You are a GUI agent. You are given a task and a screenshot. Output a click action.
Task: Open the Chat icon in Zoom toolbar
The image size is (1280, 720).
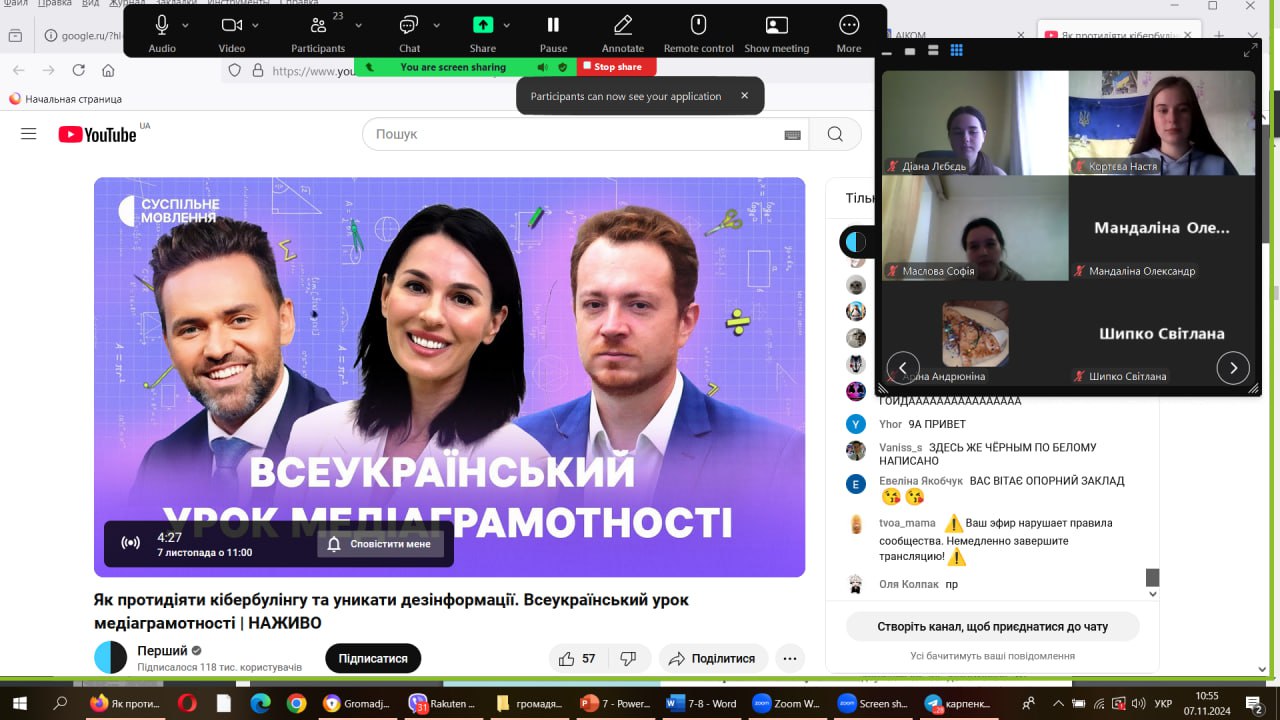point(409,25)
